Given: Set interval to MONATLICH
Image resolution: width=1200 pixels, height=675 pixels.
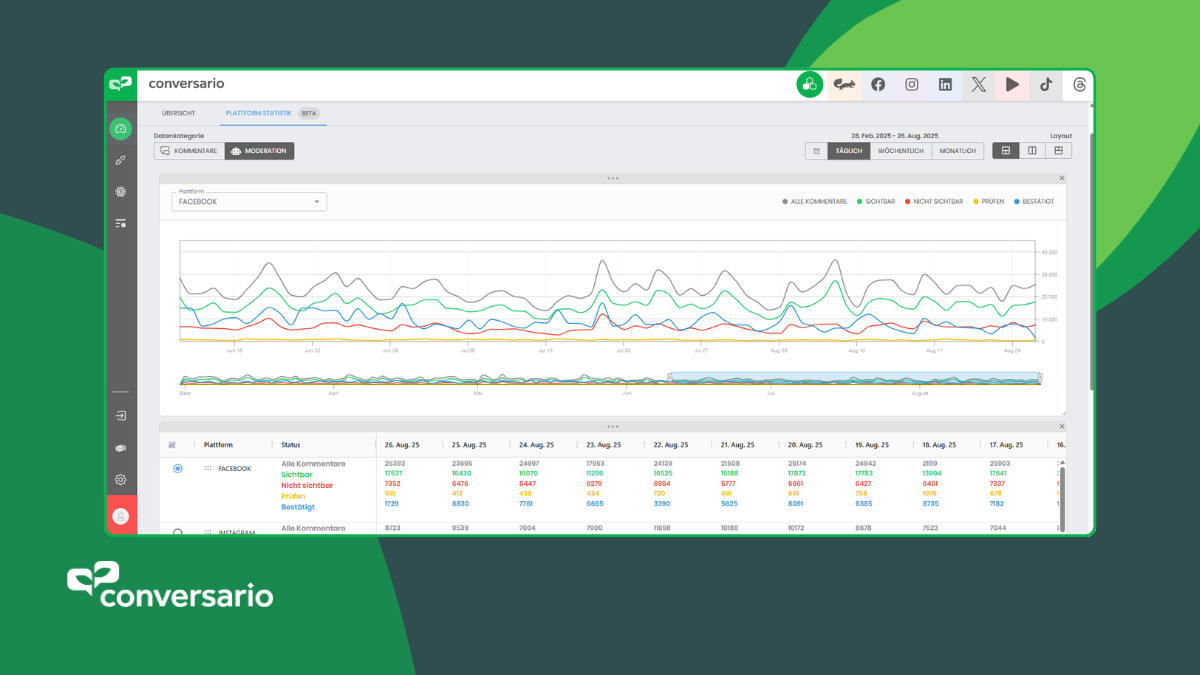Looking at the screenshot, I should coord(957,151).
